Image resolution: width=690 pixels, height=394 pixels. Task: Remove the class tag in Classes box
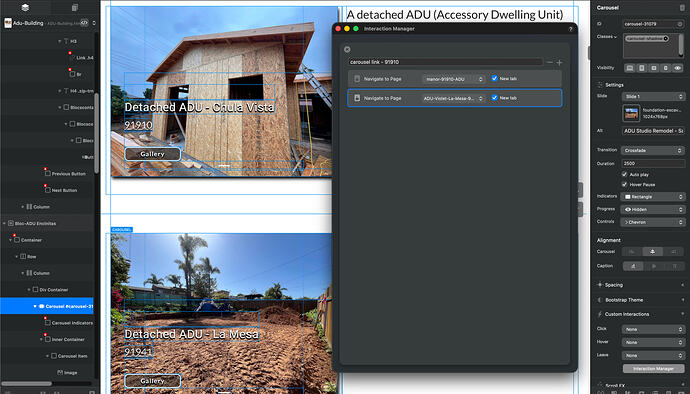coord(665,38)
